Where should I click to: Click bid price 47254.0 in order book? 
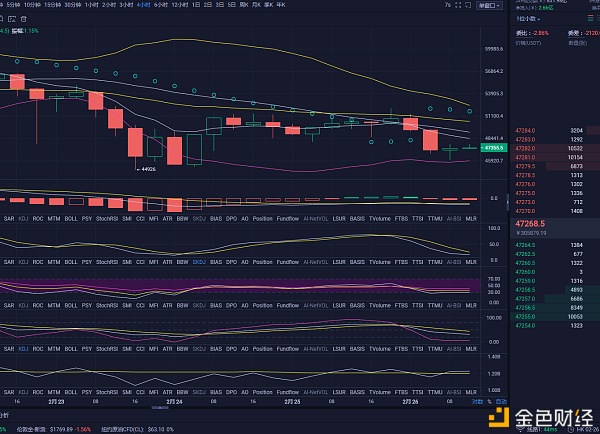(x=525, y=326)
